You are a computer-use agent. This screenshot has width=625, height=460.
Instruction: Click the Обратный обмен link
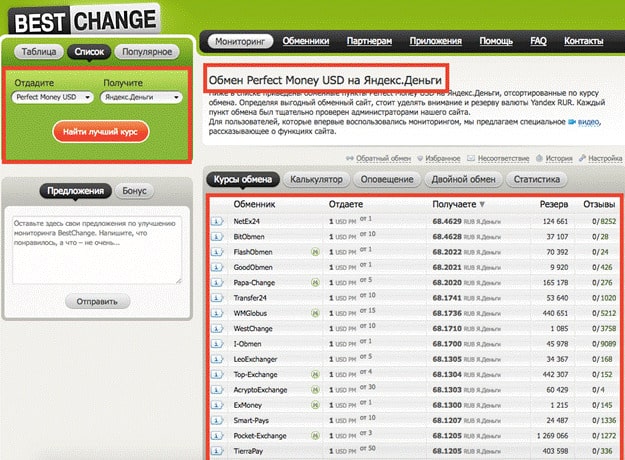coord(383,159)
